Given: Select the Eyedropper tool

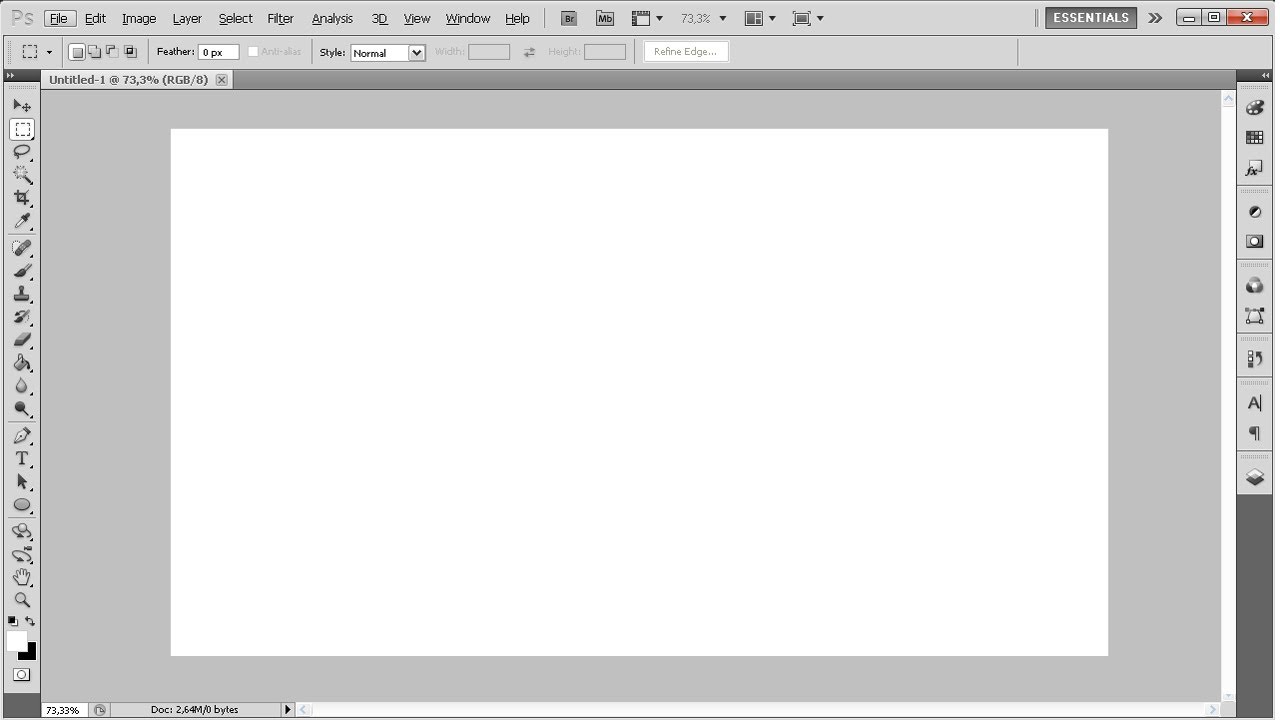Looking at the screenshot, I should pos(22,221).
